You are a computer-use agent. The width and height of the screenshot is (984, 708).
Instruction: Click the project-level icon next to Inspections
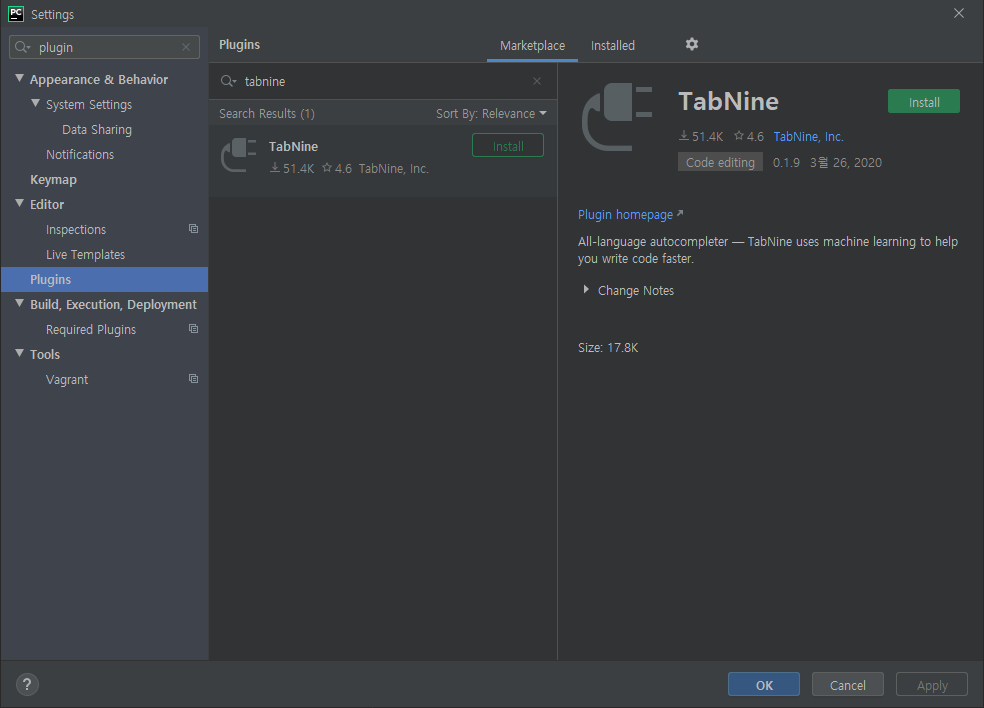coord(193,228)
